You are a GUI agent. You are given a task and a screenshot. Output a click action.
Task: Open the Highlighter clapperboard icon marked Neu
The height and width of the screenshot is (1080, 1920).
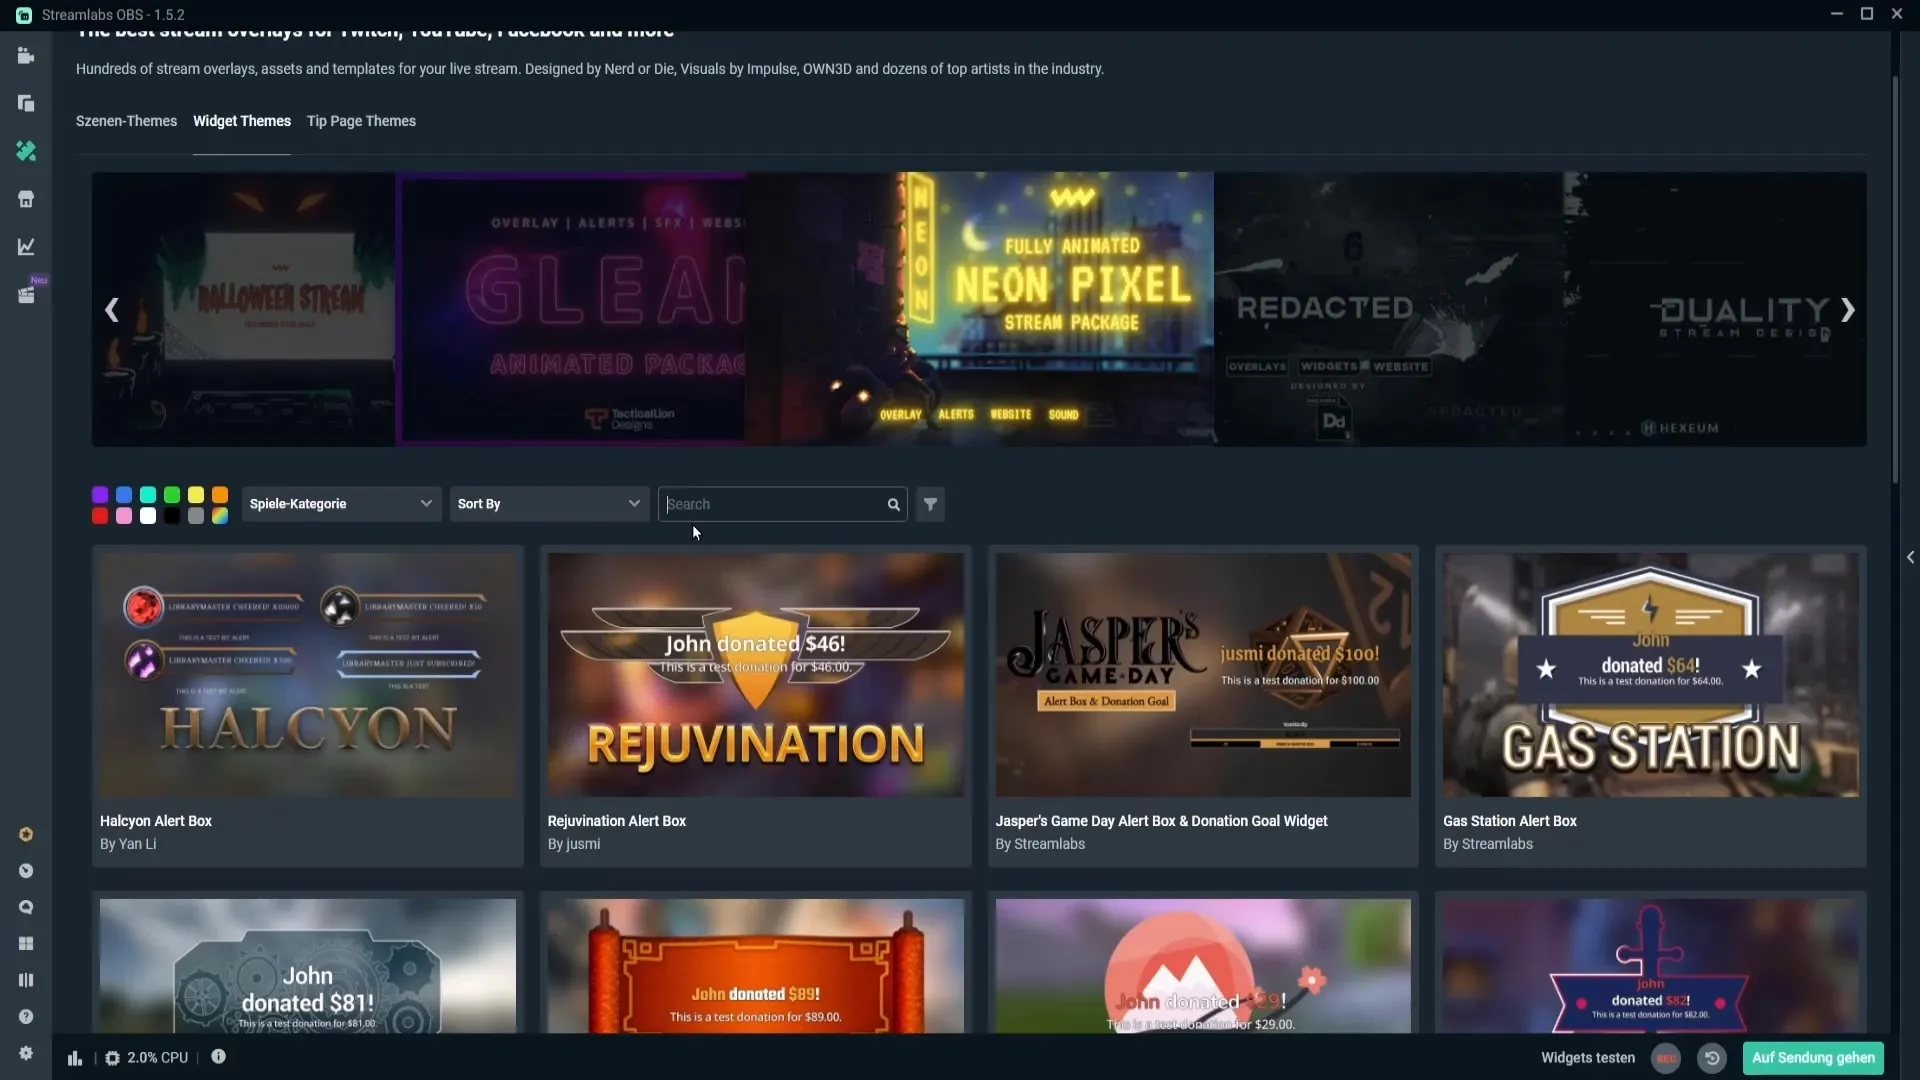click(x=26, y=295)
